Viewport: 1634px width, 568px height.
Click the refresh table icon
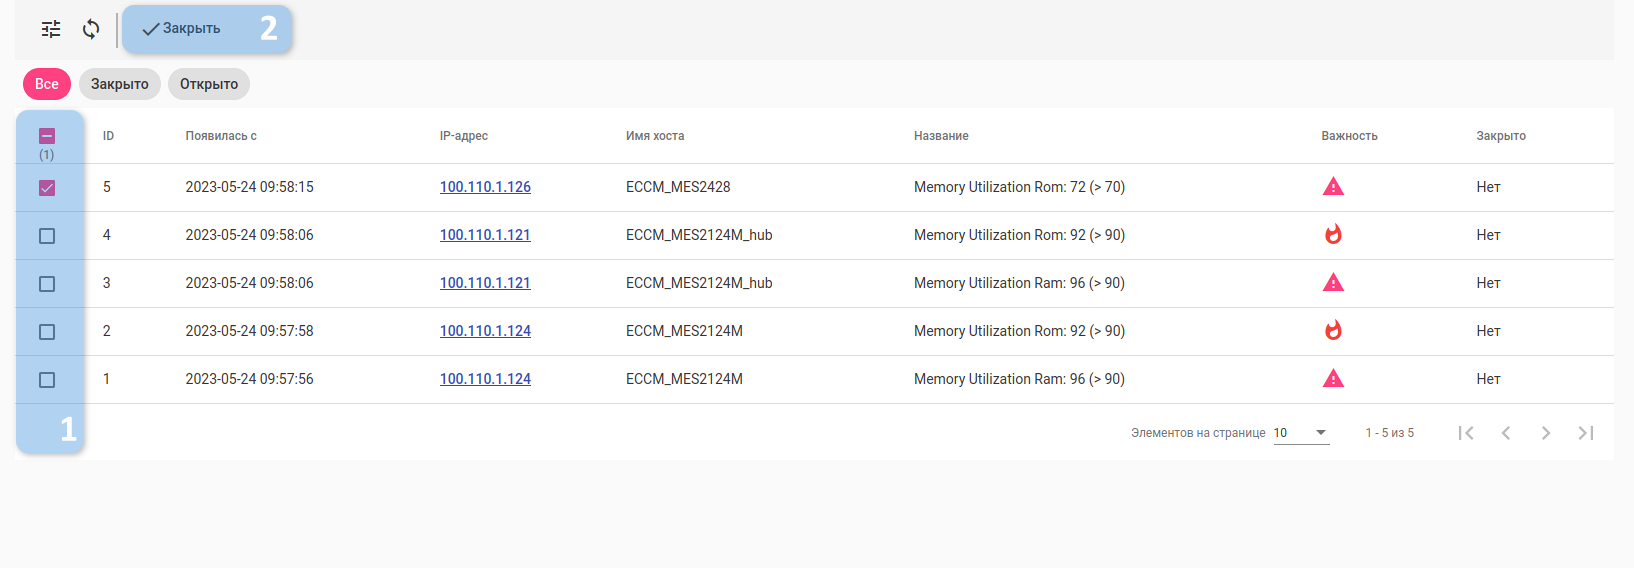pos(91,29)
